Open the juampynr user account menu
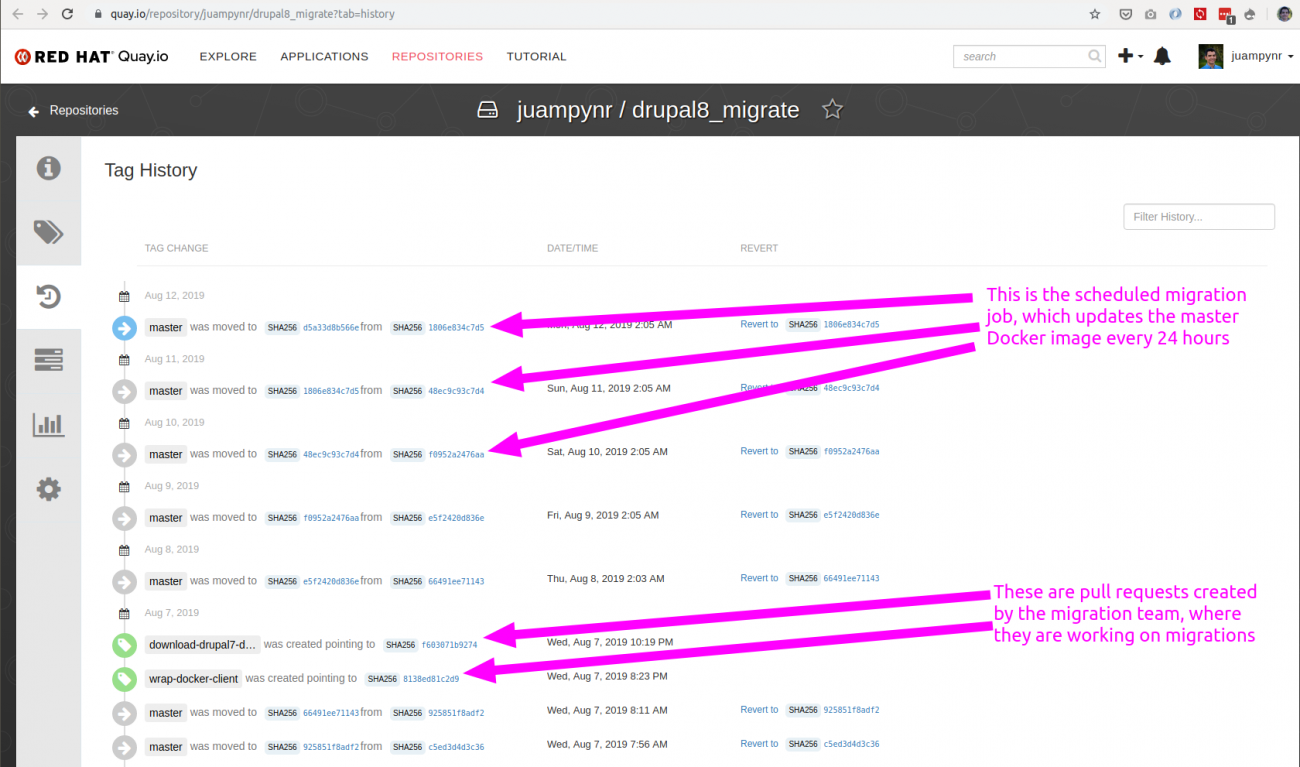This screenshot has height=767, width=1300. coord(1262,57)
